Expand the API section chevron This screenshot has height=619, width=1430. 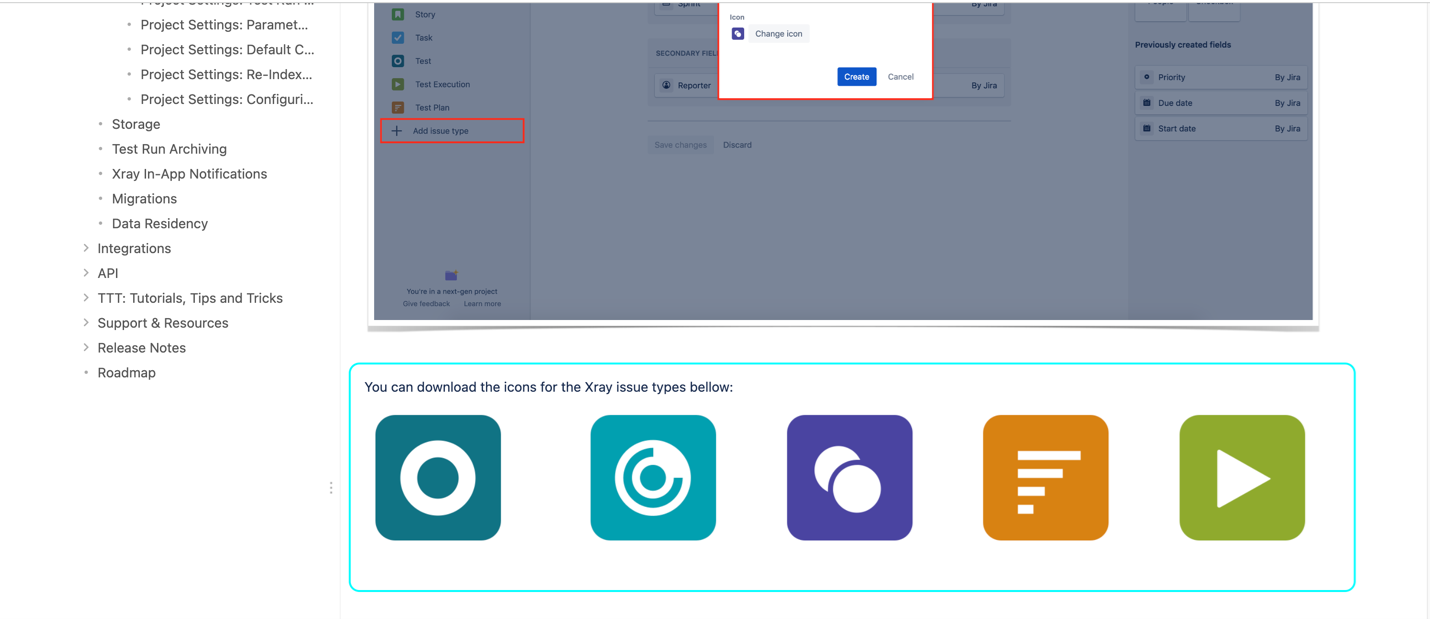(86, 273)
